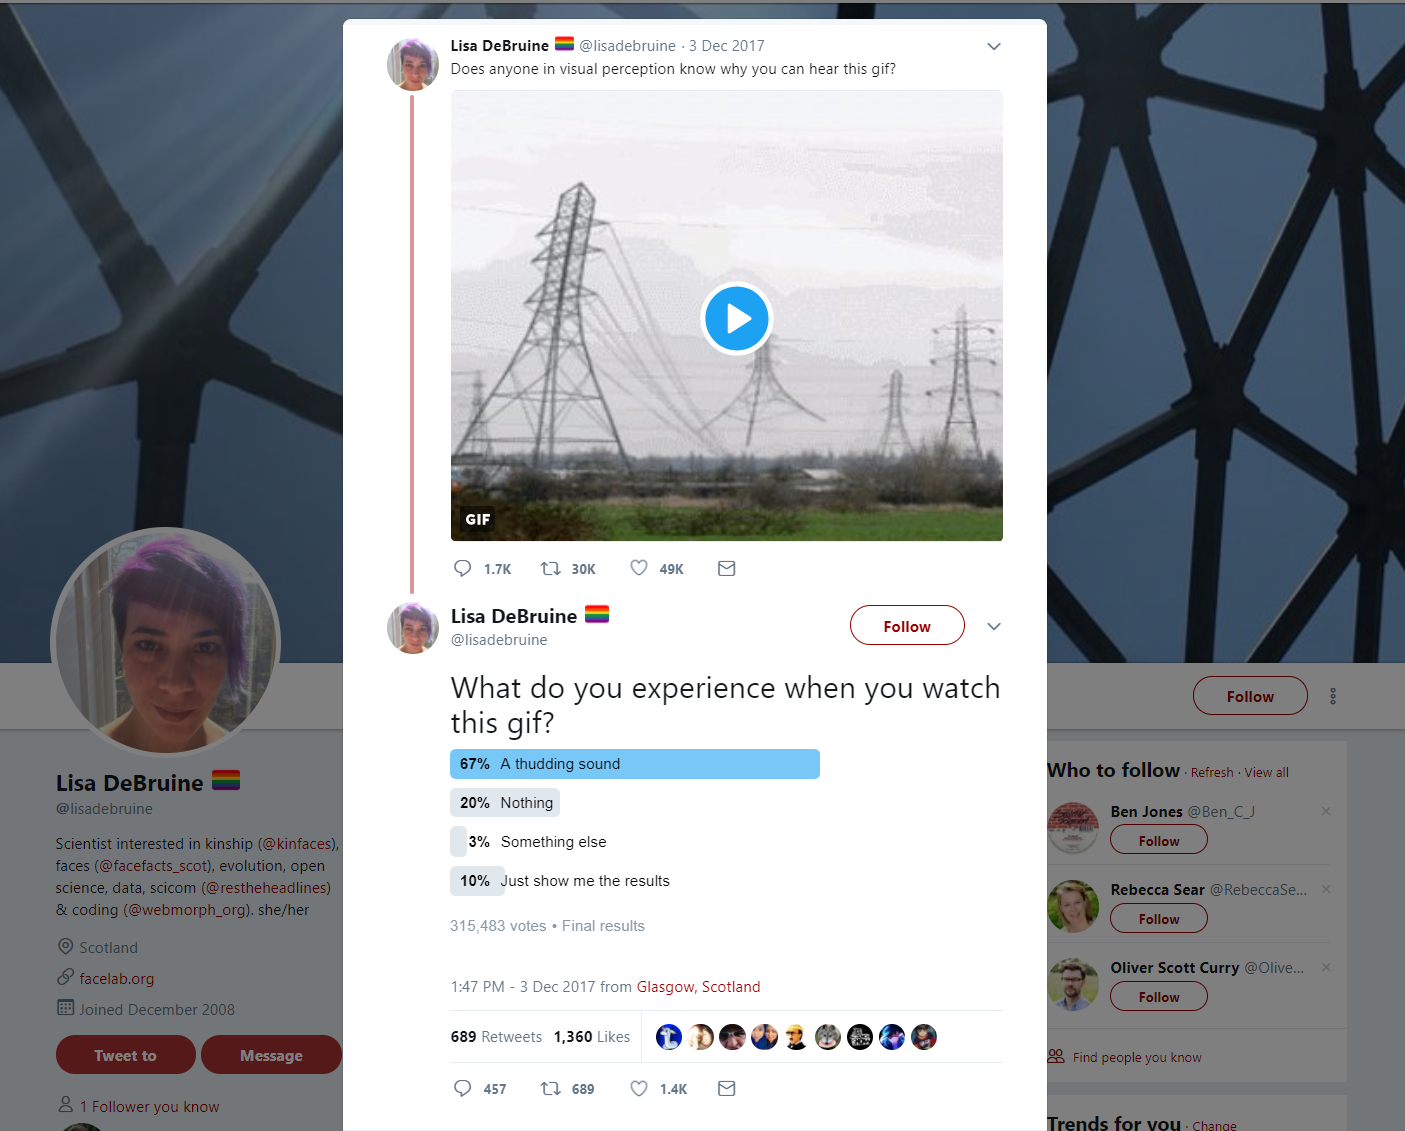Like the original GIF tweet
The image size is (1405, 1131).
point(639,569)
